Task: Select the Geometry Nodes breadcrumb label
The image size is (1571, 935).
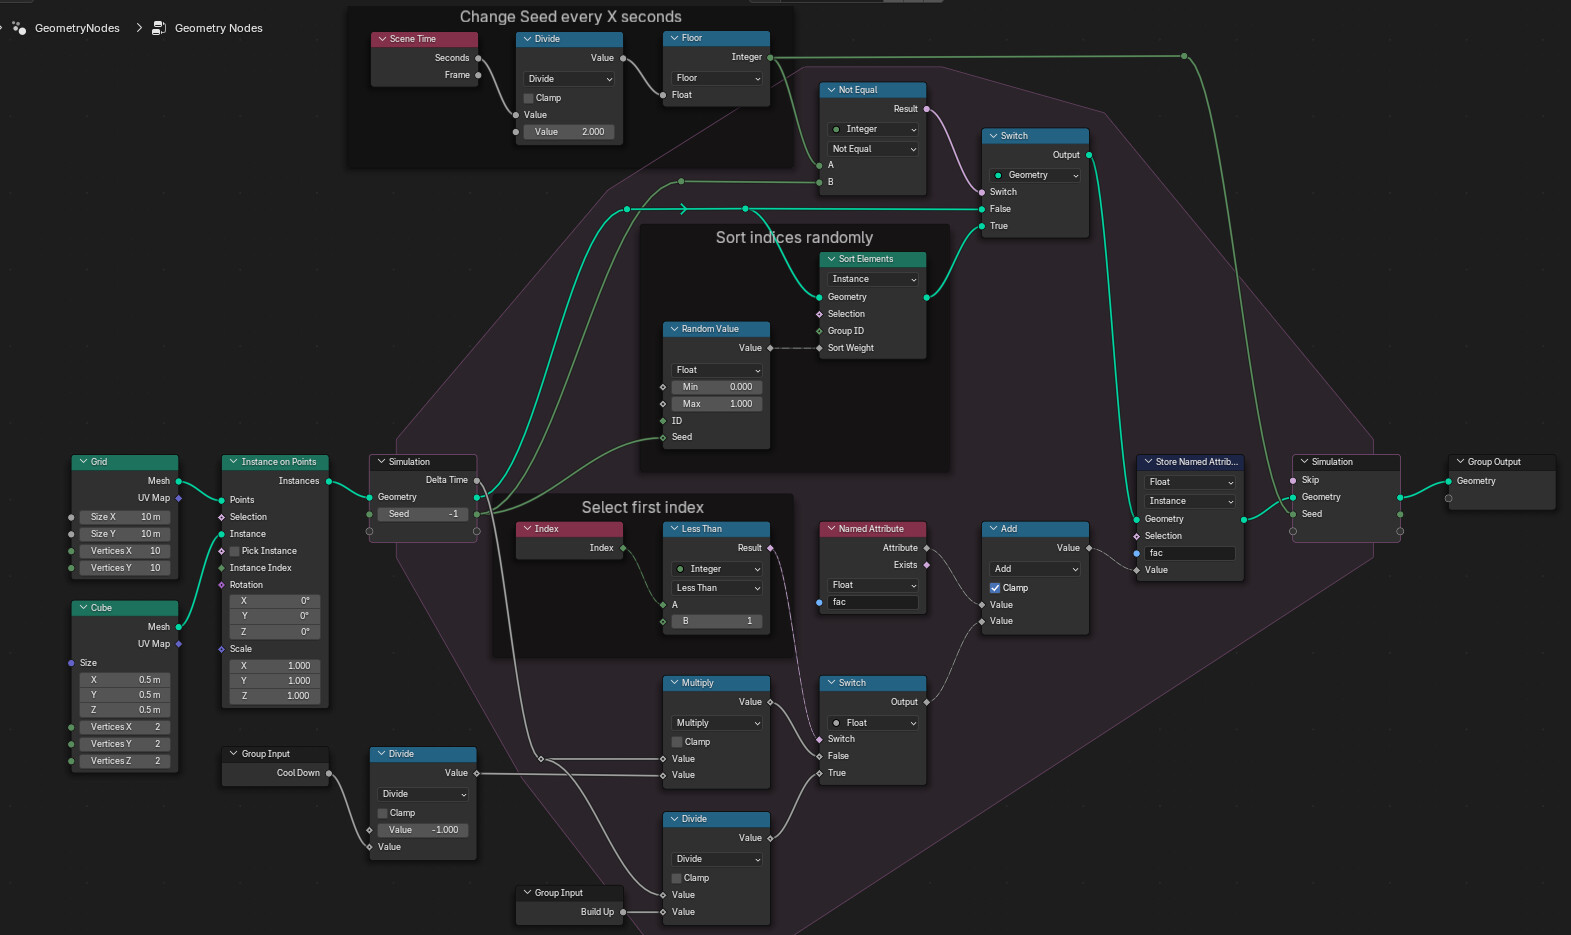Action: [219, 28]
